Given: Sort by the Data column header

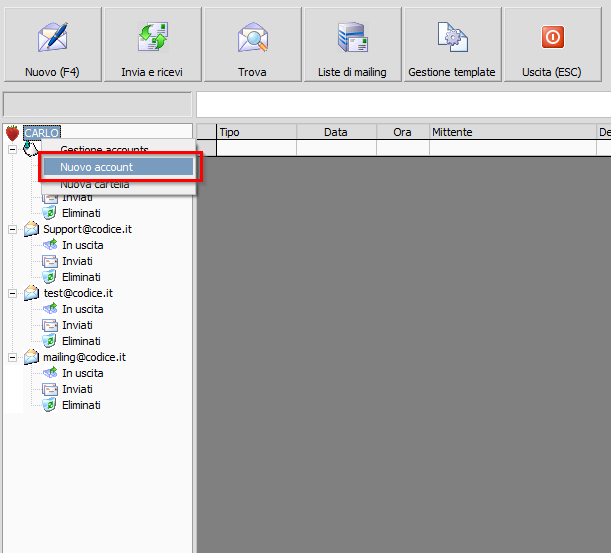Looking at the screenshot, I should coord(336,132).
